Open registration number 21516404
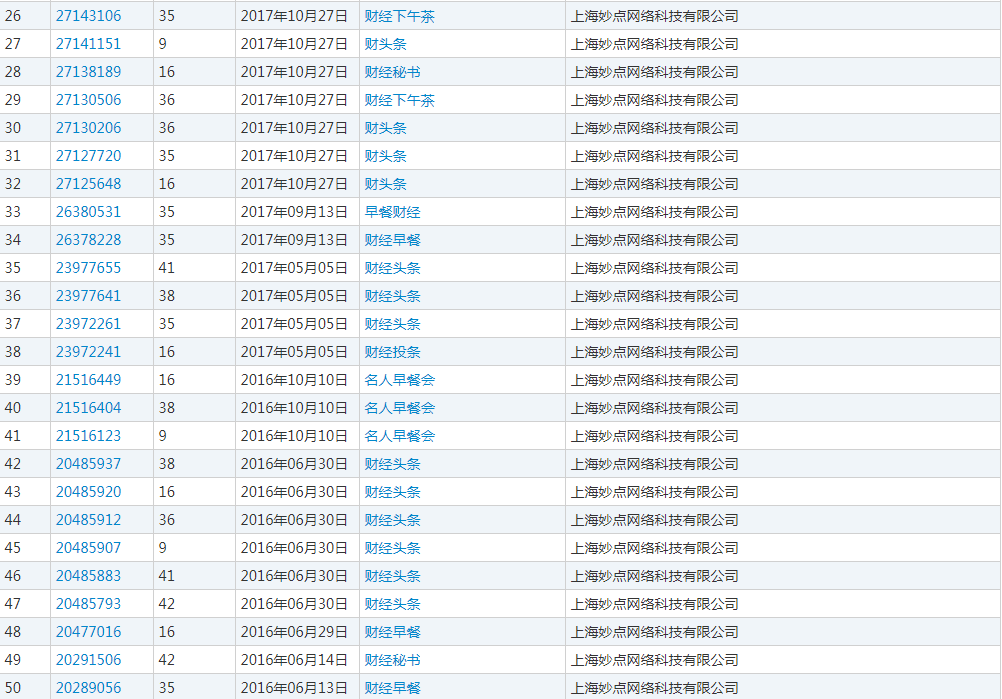Viewport: 1002px width, 699px height. (88, 408)
